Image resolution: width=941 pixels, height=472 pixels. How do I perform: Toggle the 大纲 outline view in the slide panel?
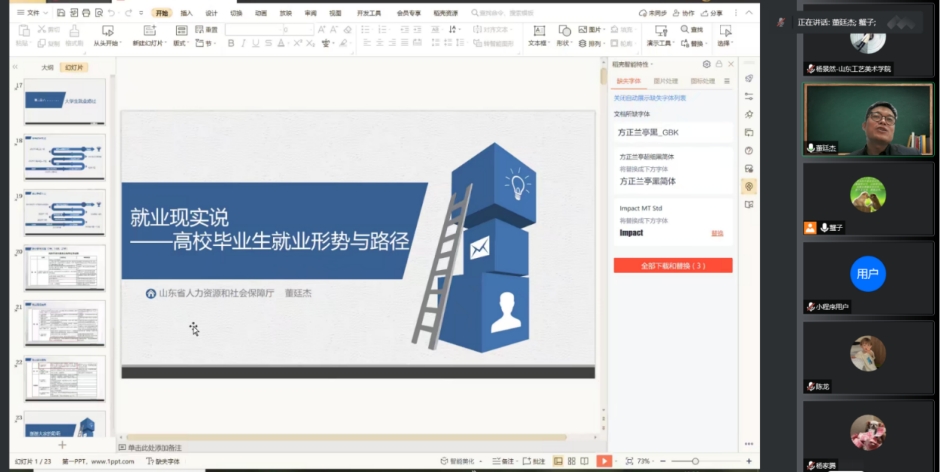coord(47,68)
